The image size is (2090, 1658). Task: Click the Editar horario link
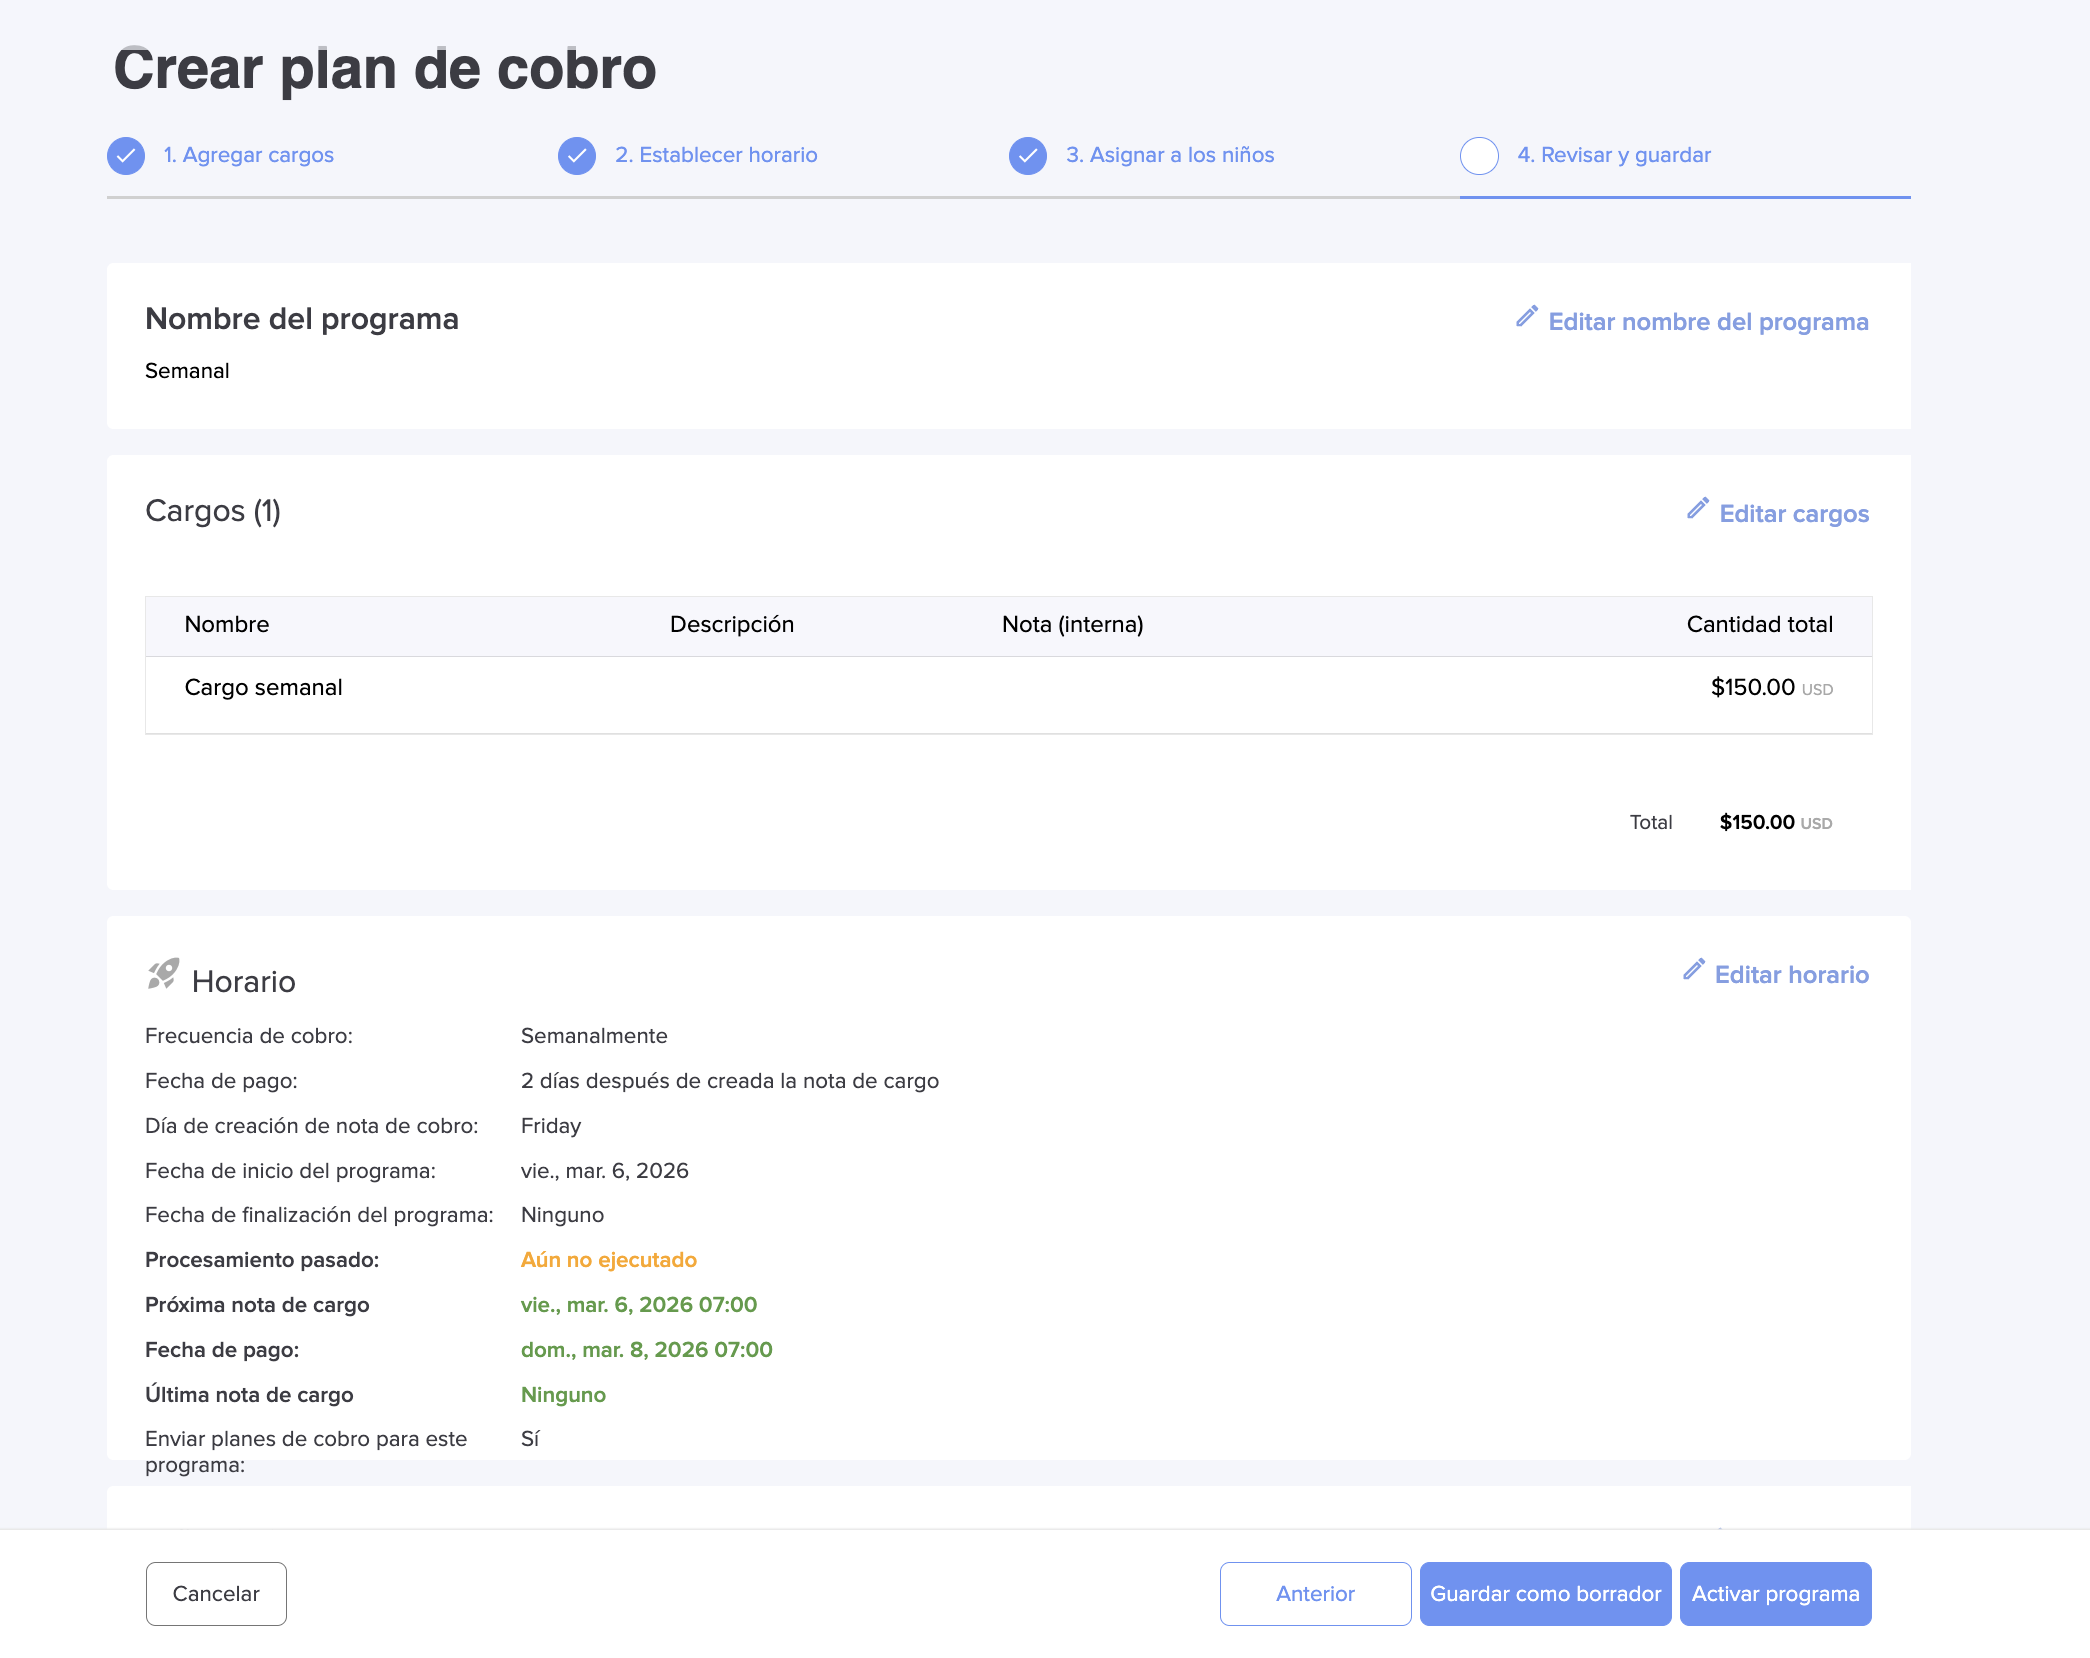[1791, 975]
